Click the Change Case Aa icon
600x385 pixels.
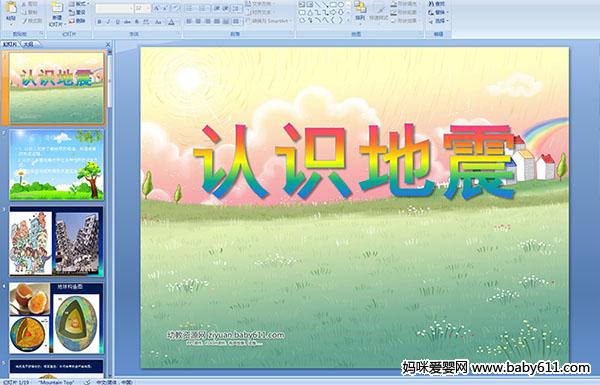click(x=158, y=22)
